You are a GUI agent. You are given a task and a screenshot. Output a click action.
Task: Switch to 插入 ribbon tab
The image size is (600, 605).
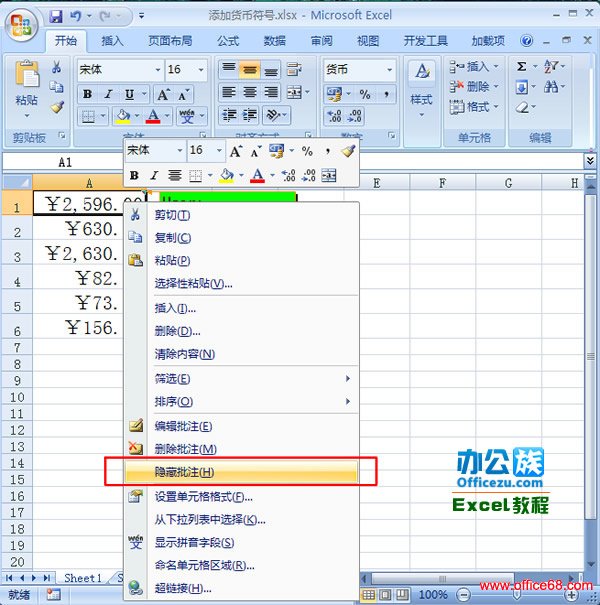coord(112,41)
